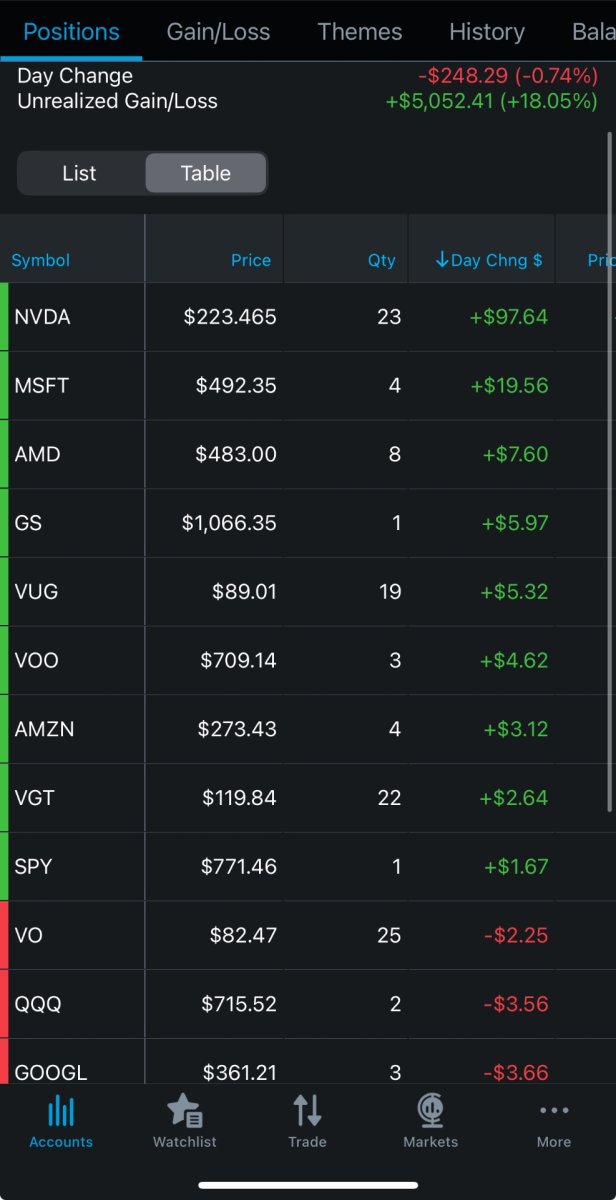Open the Watchlist star icon
Image resolution: width=616 pixels, height=1200 pixels.
coord(185,1111)
